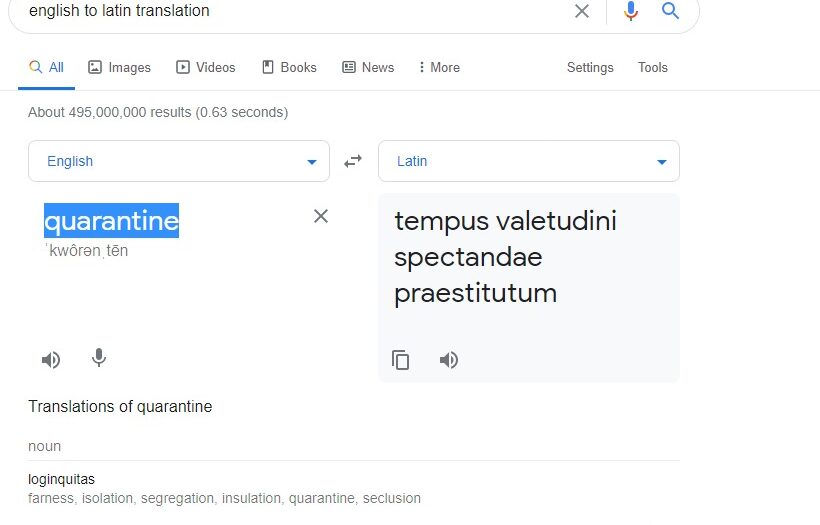820x525 pixels.
Task: Open search Settings
Action: [x=590, y=68]
